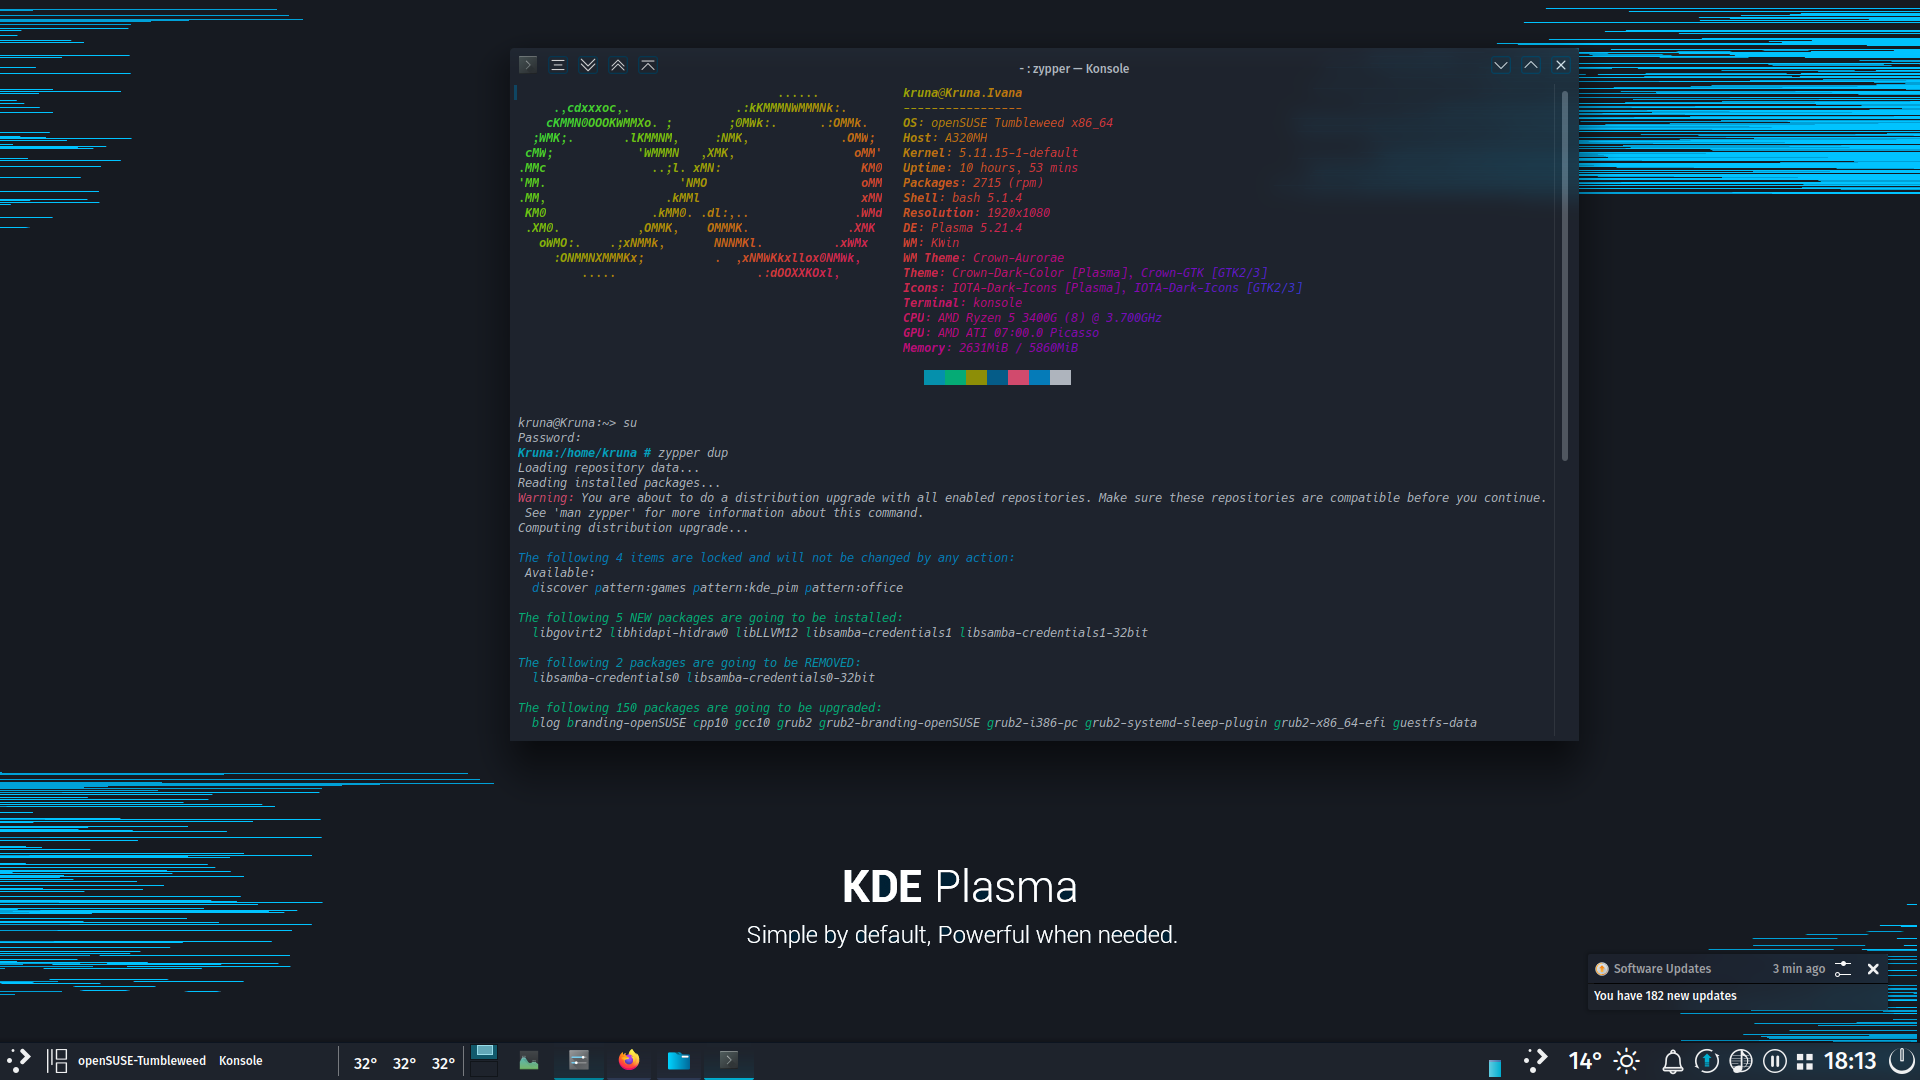Click the 'grub2-x86_64-efi' package name
This screenshot has height=1080, width=1920.
click(1330, 723)
